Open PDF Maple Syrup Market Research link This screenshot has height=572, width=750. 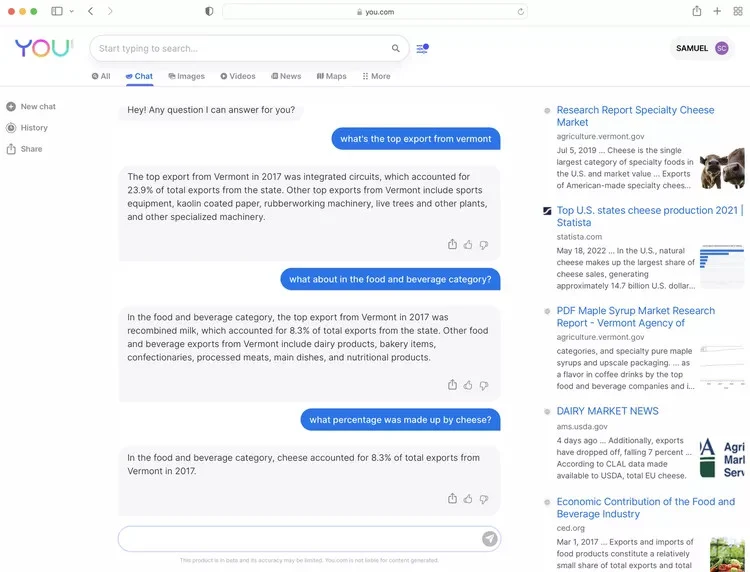coord(636,317)
